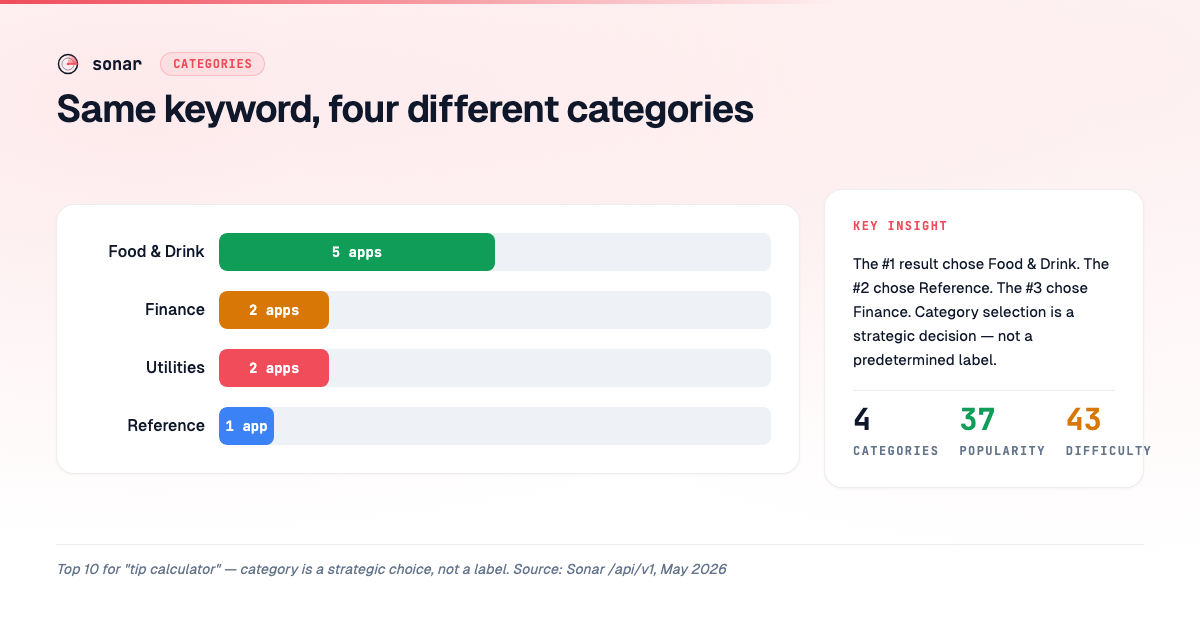Viewport: 1200px width, 630px height.
Task: Click the sonar brand name text
Action: pos(117,64)
